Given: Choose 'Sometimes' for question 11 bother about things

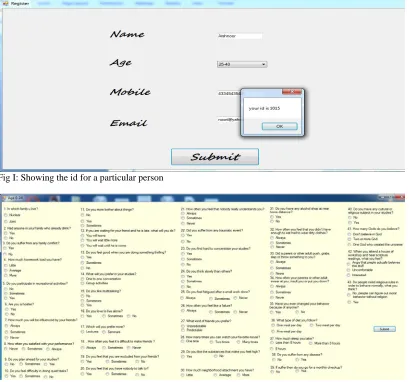Looking at the screenshot, I should point(83,226).
